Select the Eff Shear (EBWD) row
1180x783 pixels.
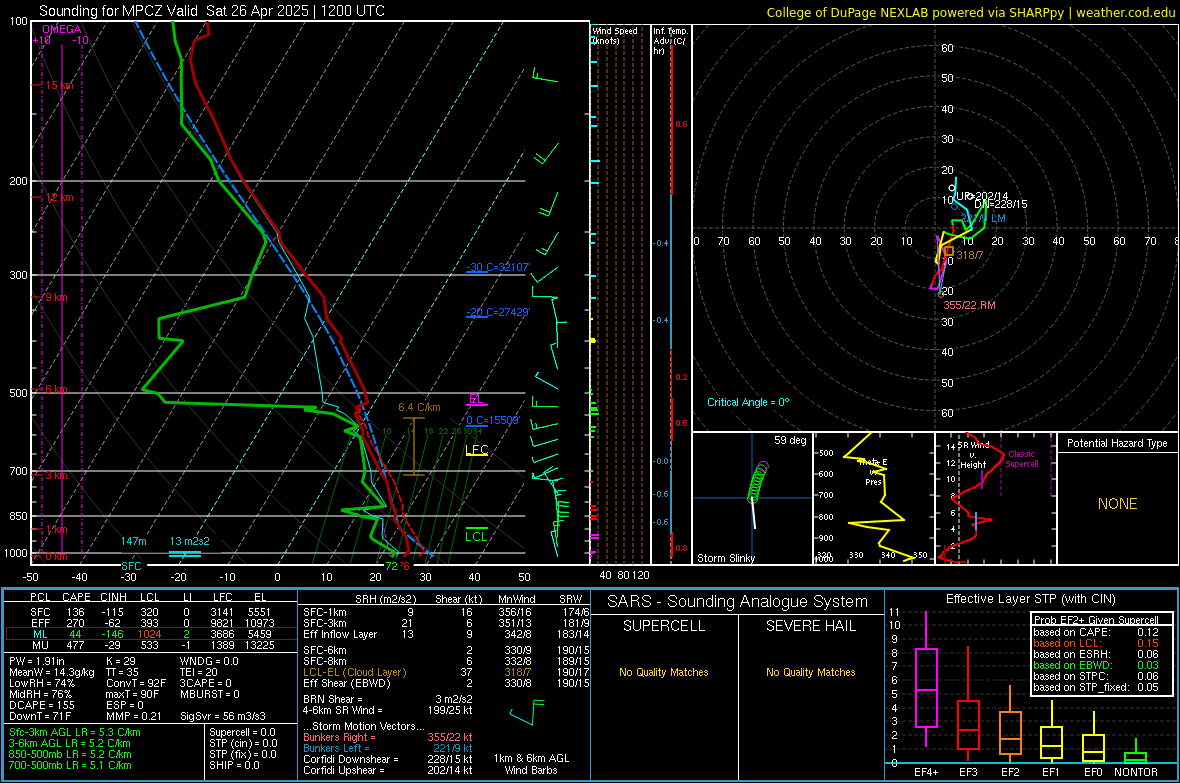446,683
